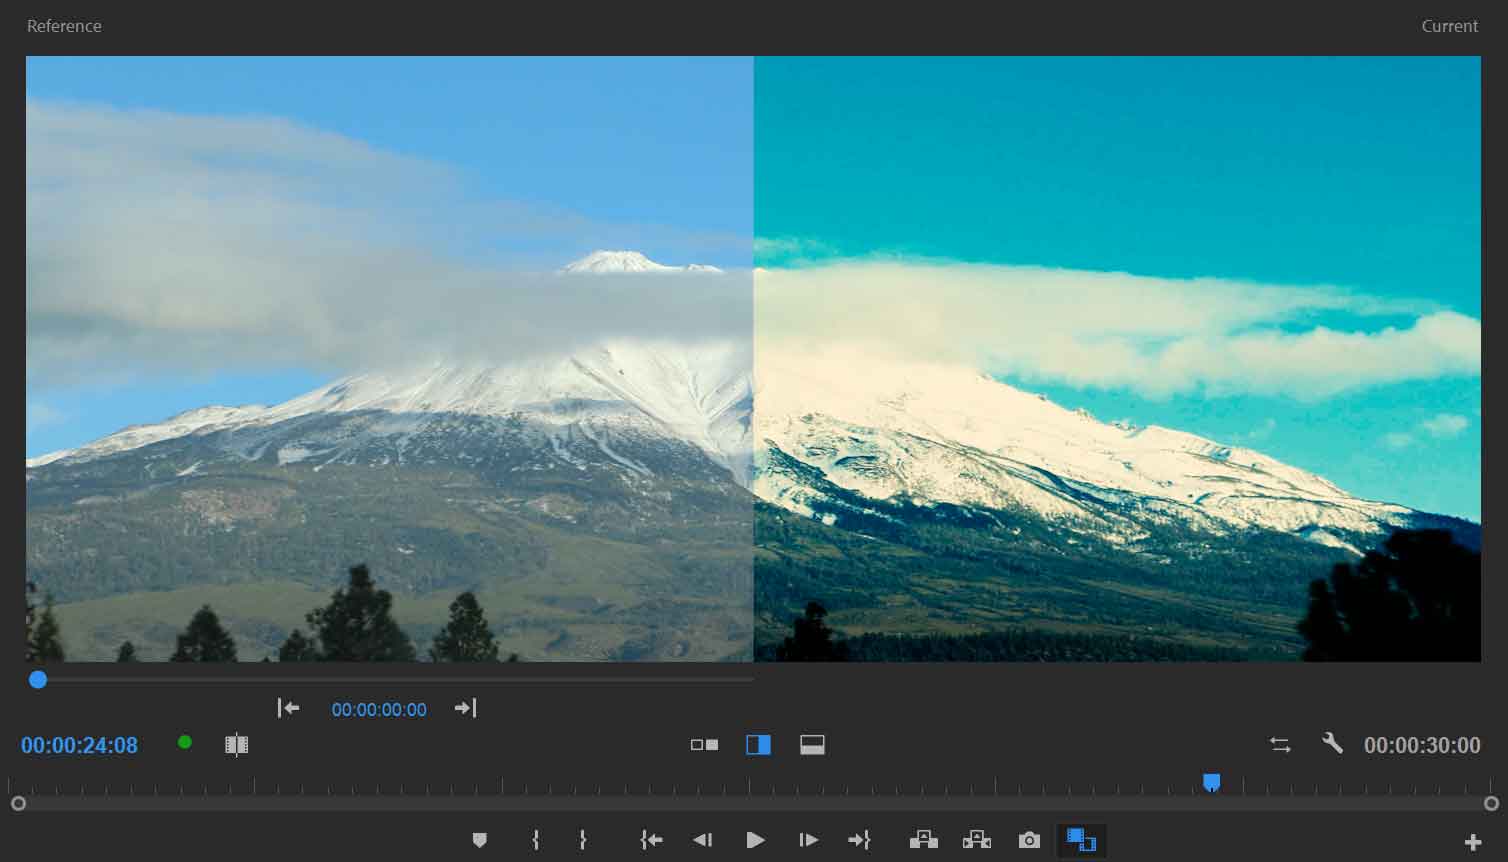The image size is (1508, 862).
Task: Click the duration timecode 00:00:30:00
Action: pyautogui.click(x=1422, y=745)
